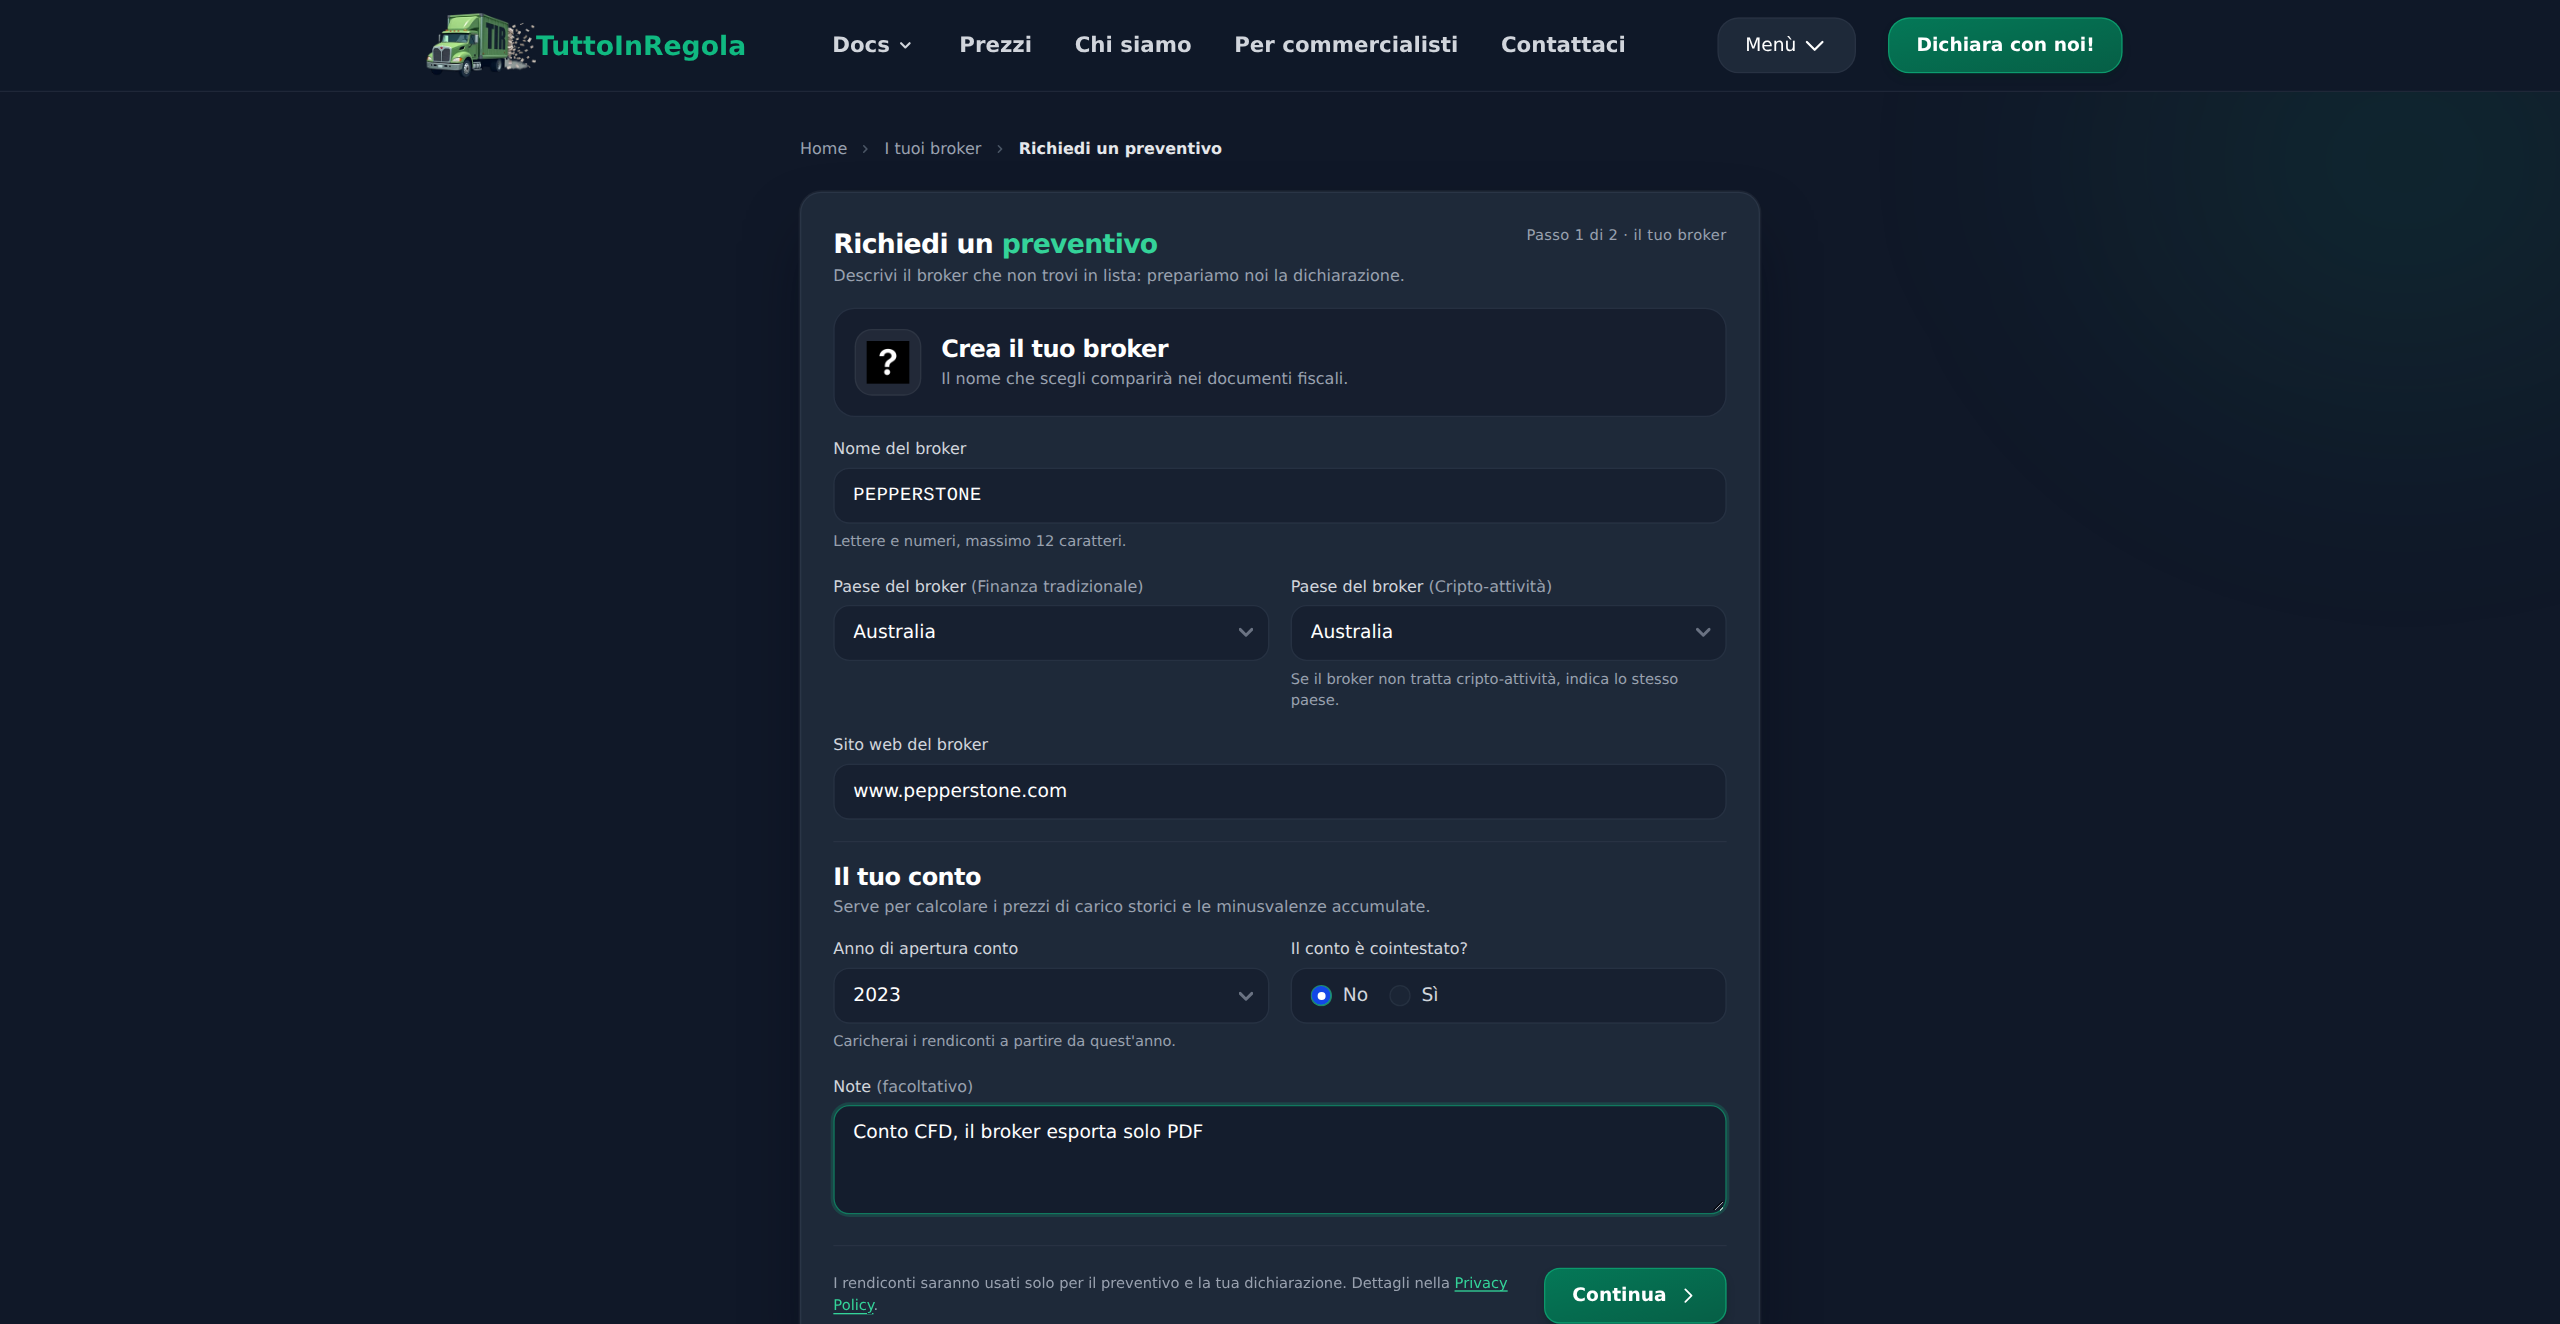Click the question mark broker icon
The height and width of the screenshot is (1324, 2560).
[888, 362]
